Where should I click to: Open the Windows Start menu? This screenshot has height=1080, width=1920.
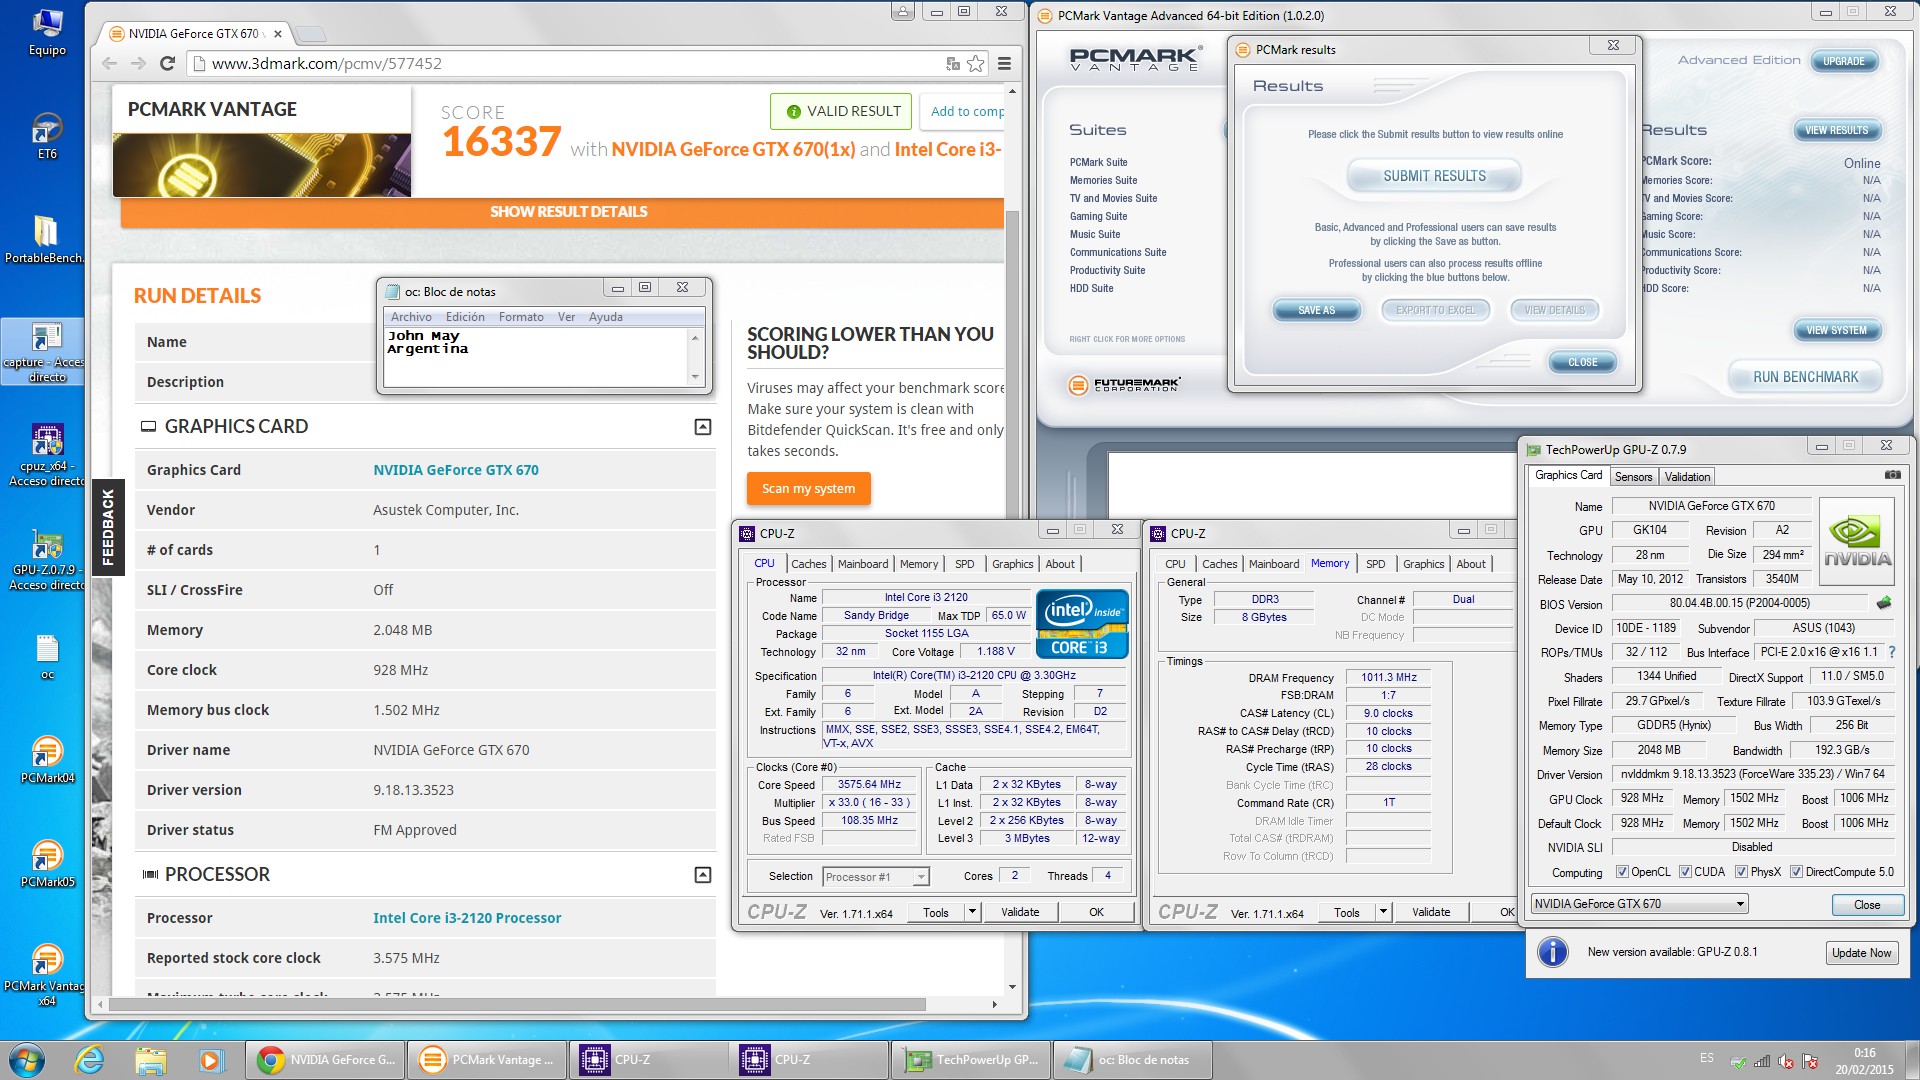tap(26, 1059)
